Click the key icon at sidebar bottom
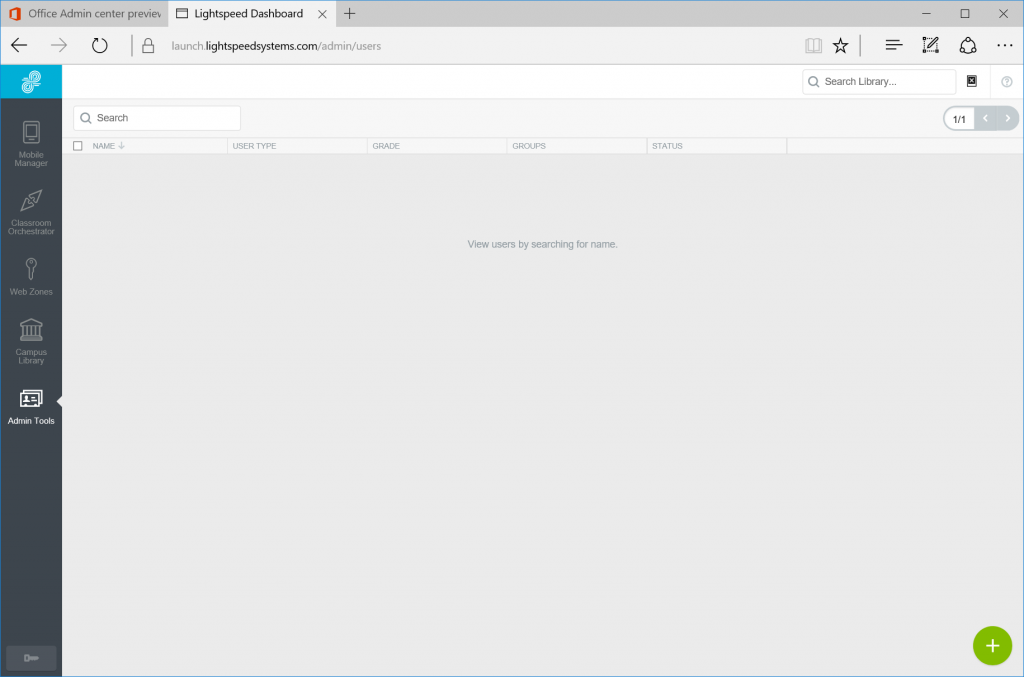Image resolution: width=1024 pixels, height=677 pixels. 31,657
